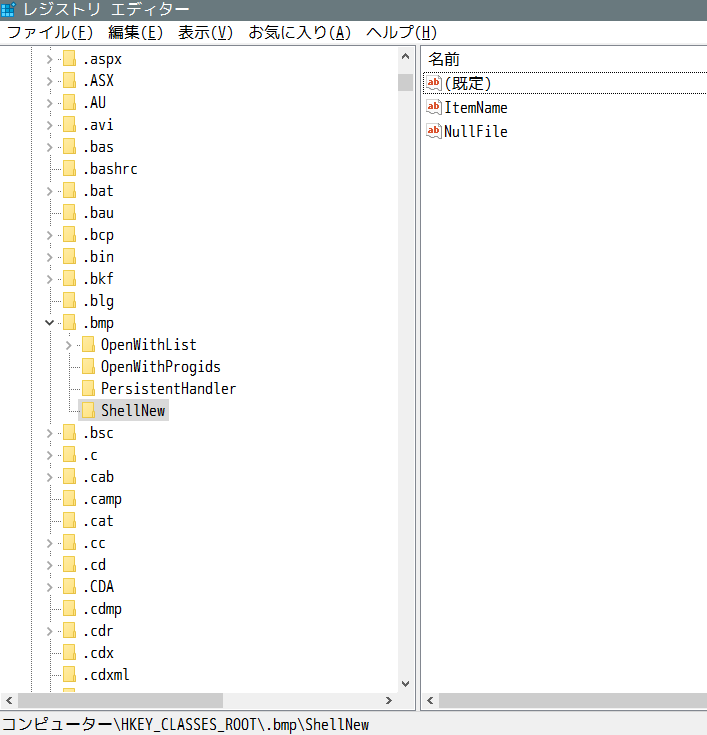Select the ItemName value name

pos(476,107)
